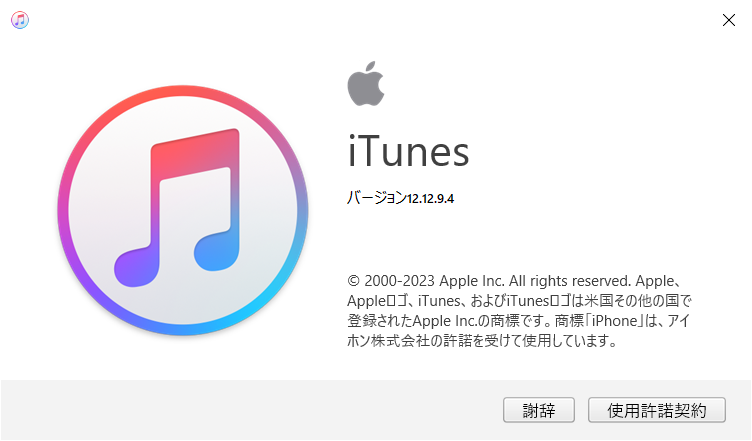Screen dimensions: 752x441
Task: Open the 使用許諾契約 license agreement button
Action: 657,410
